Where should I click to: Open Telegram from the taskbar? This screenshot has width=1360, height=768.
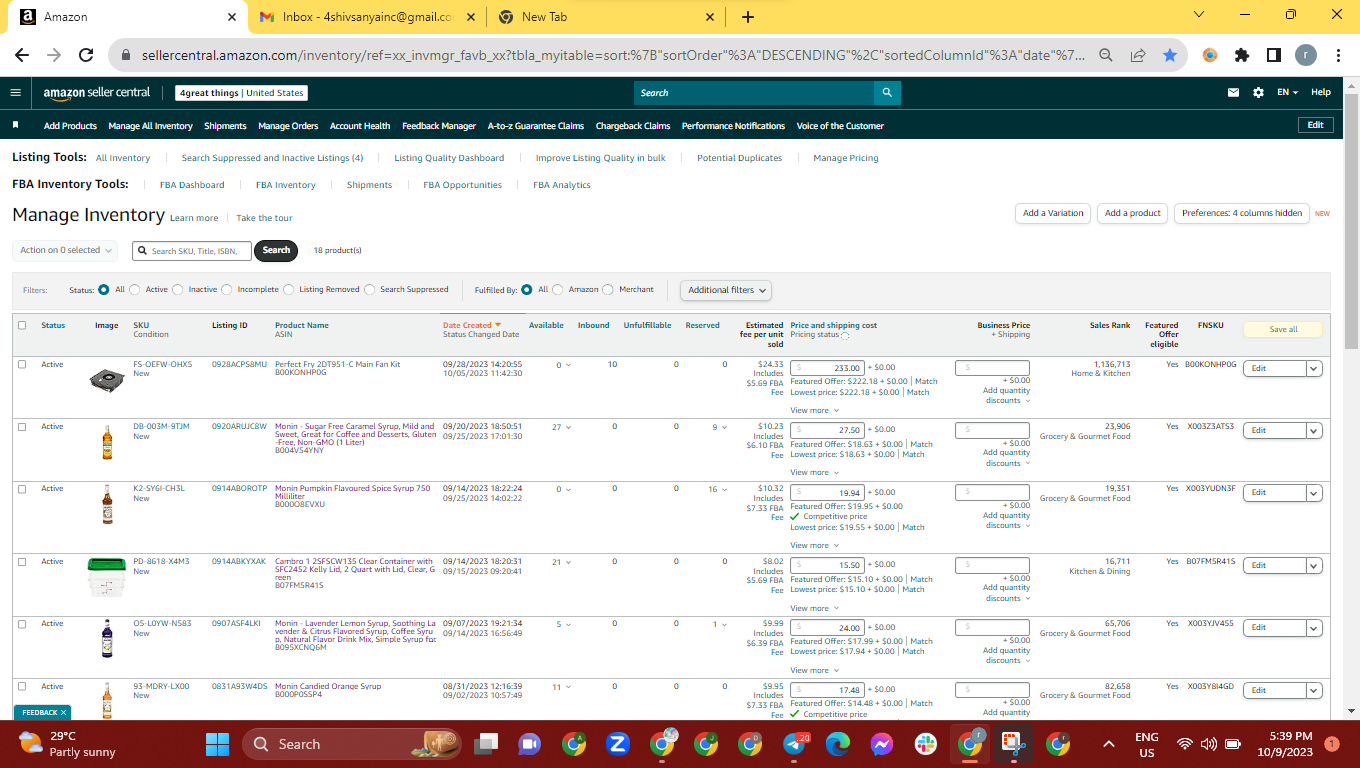797,744
